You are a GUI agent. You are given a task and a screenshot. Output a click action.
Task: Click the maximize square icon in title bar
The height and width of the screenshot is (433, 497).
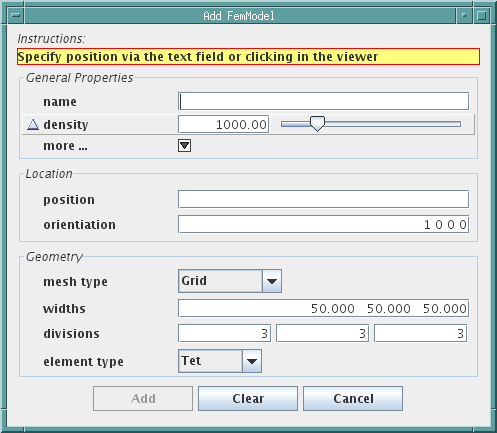tap(482, 15)
